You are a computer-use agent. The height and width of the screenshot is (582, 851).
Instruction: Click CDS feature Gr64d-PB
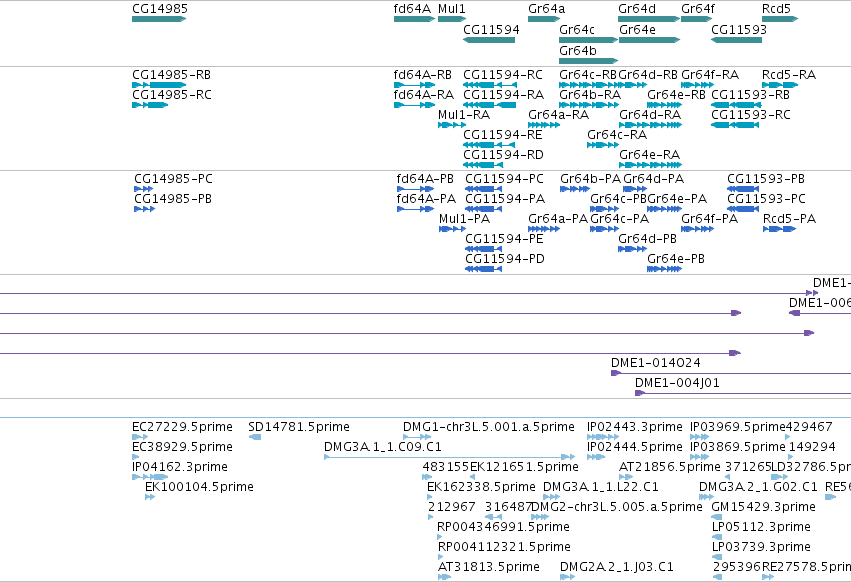632,249
